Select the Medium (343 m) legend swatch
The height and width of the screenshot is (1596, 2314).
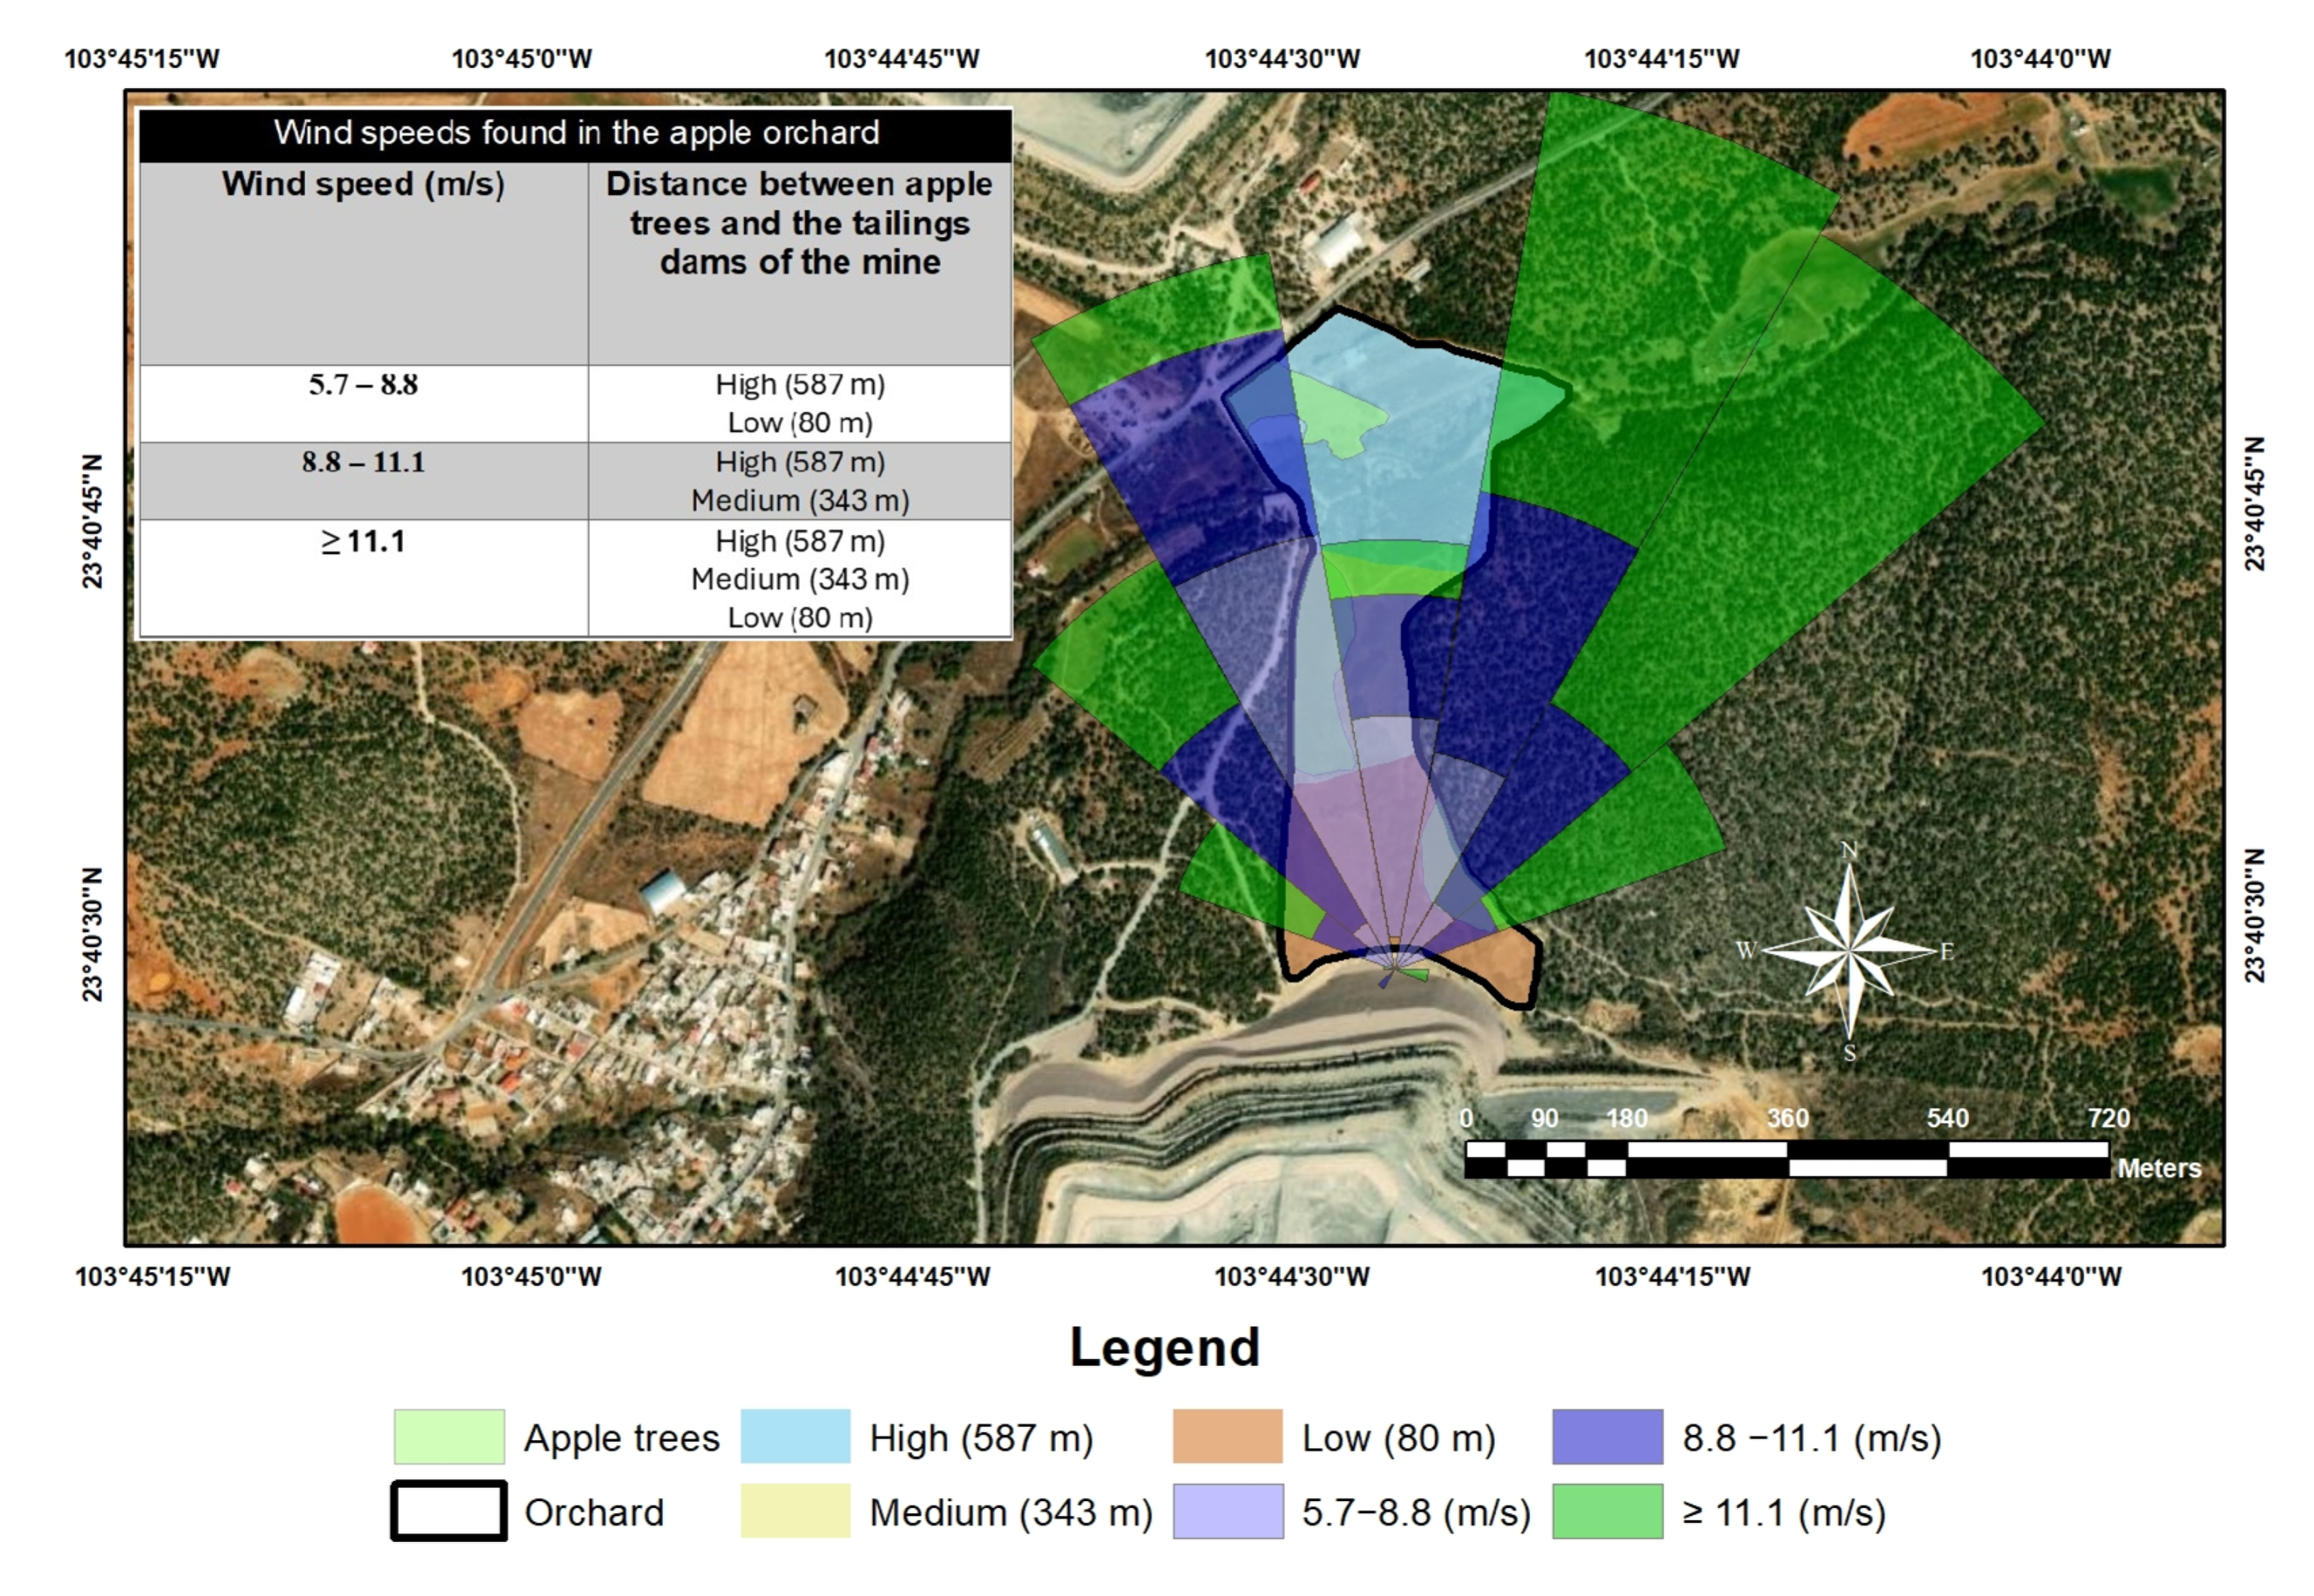[x=795, y=1511]
